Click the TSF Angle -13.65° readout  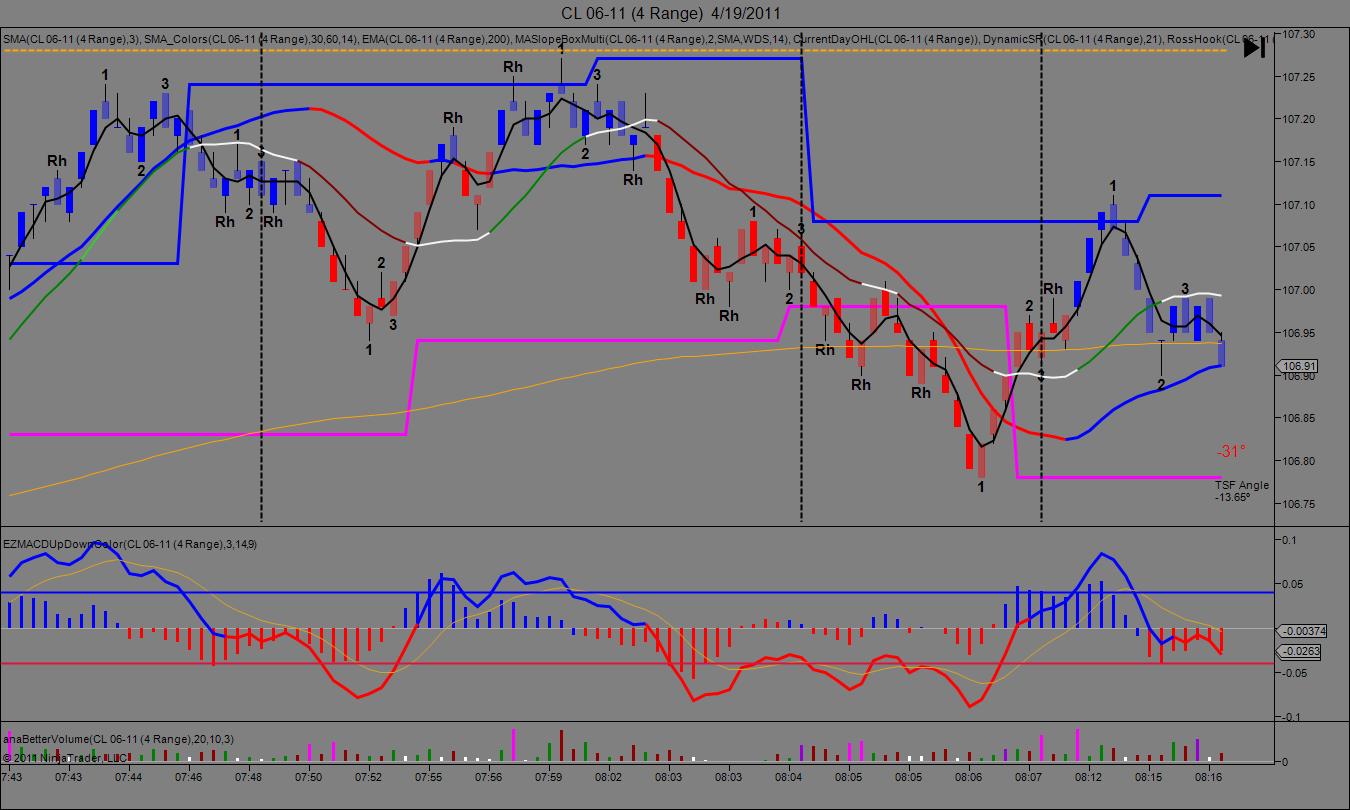[x=1241, y=491]
